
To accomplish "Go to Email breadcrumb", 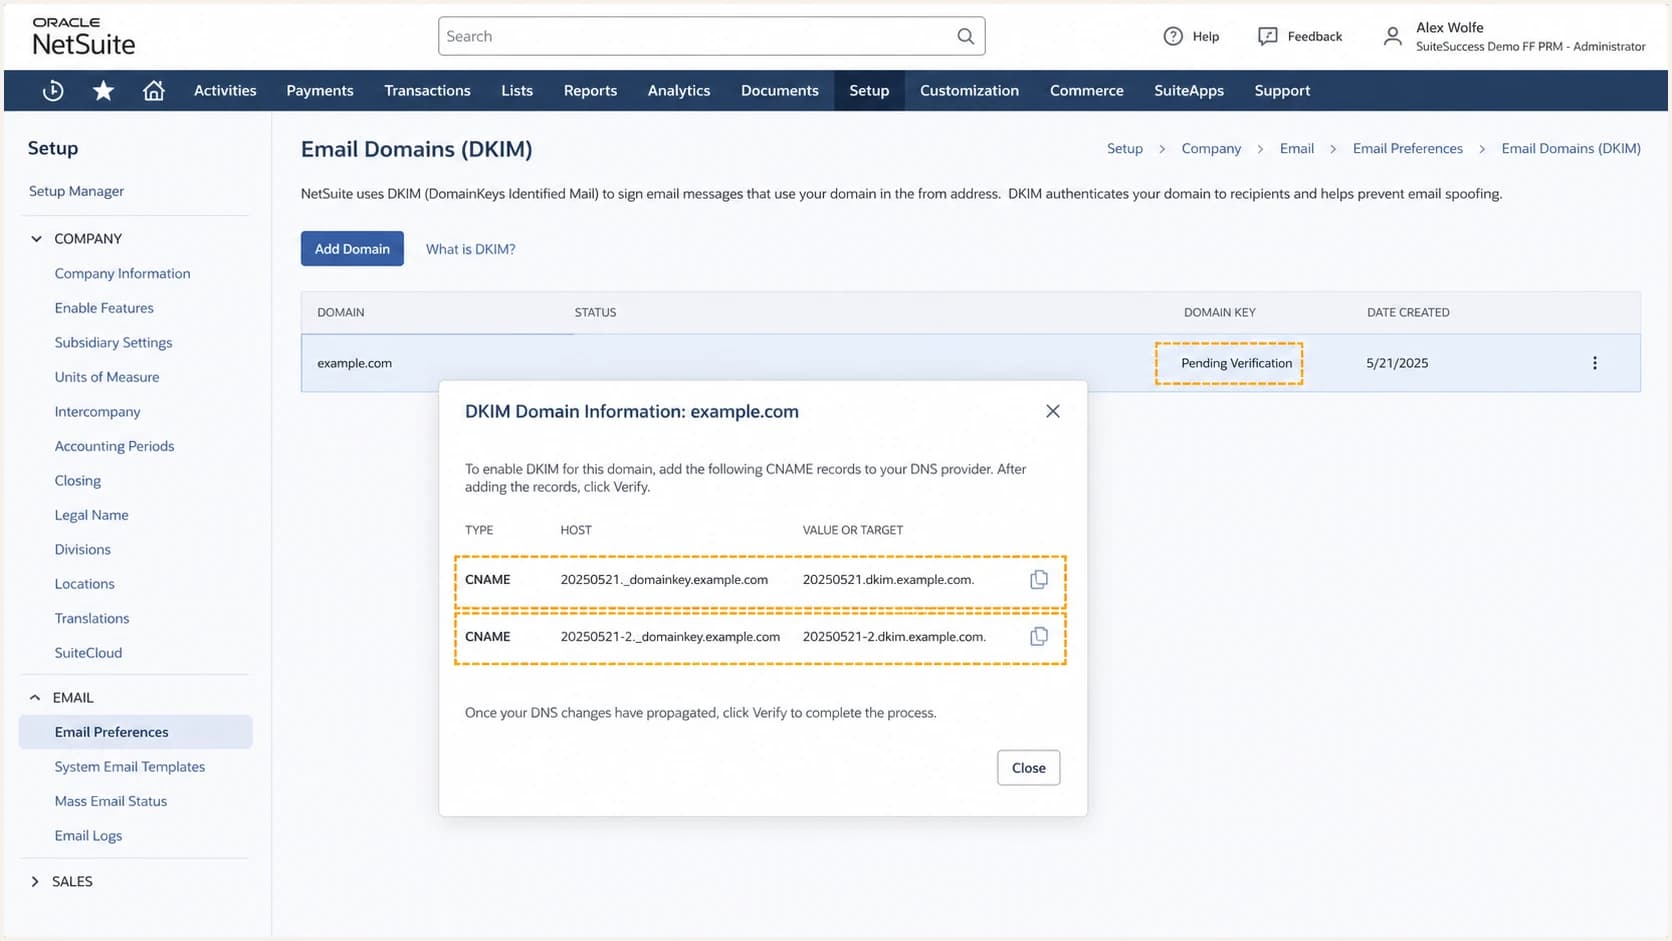I will (x=1297, y=149).
